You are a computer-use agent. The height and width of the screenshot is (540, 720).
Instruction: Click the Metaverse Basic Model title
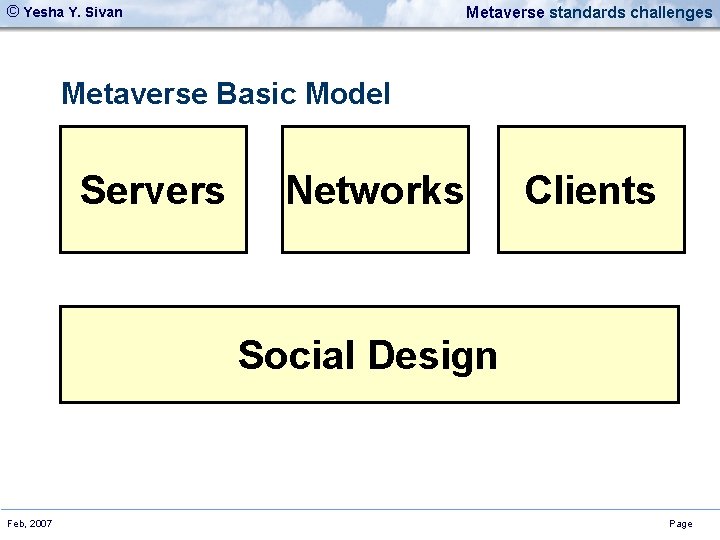[225, 94]
